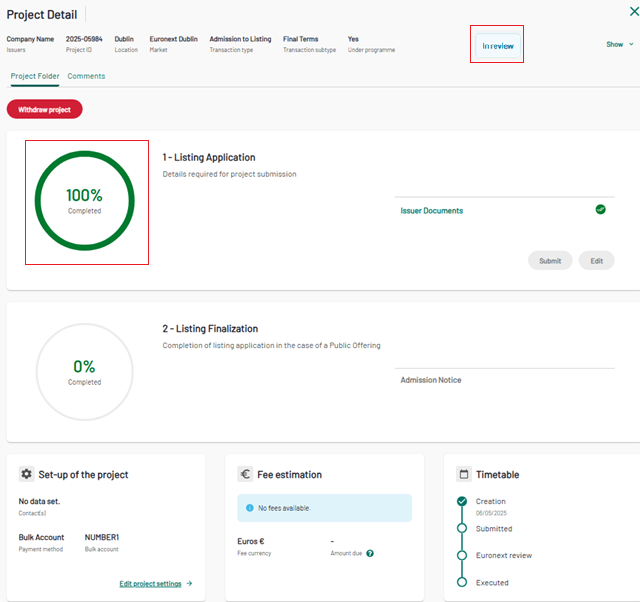Viewport: 640px width, 602px height.
Task: Click the Euronext review timeline marker
Action: pos(462,555)
